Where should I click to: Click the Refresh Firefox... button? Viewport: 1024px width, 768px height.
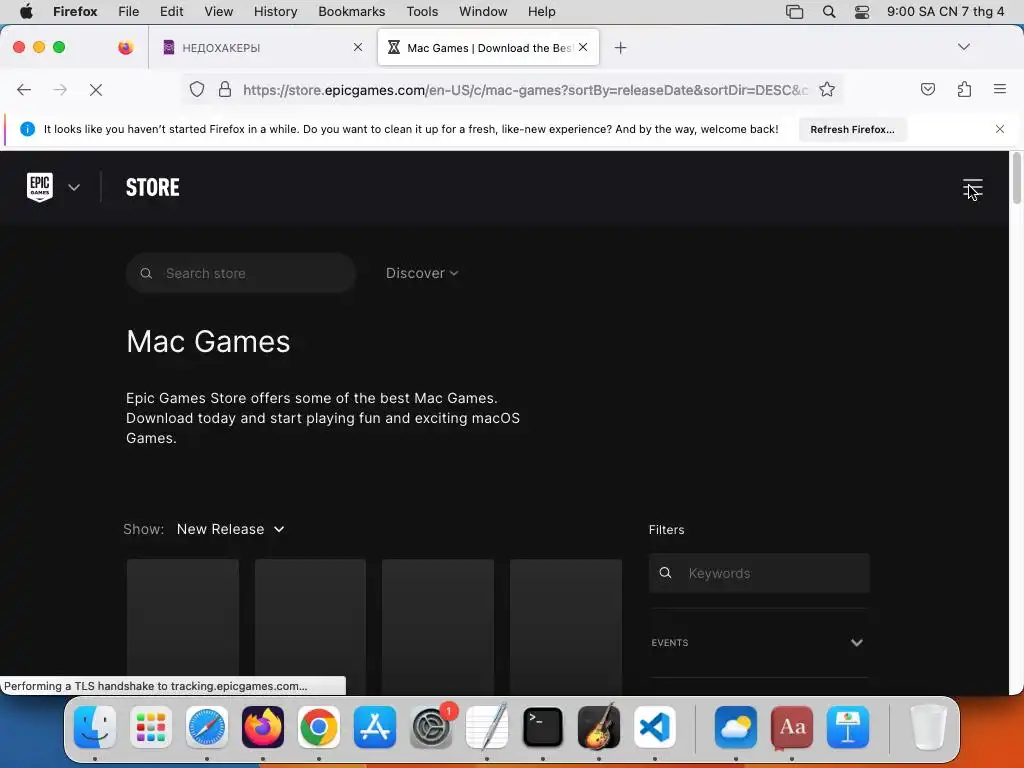[x=852, y=129]
